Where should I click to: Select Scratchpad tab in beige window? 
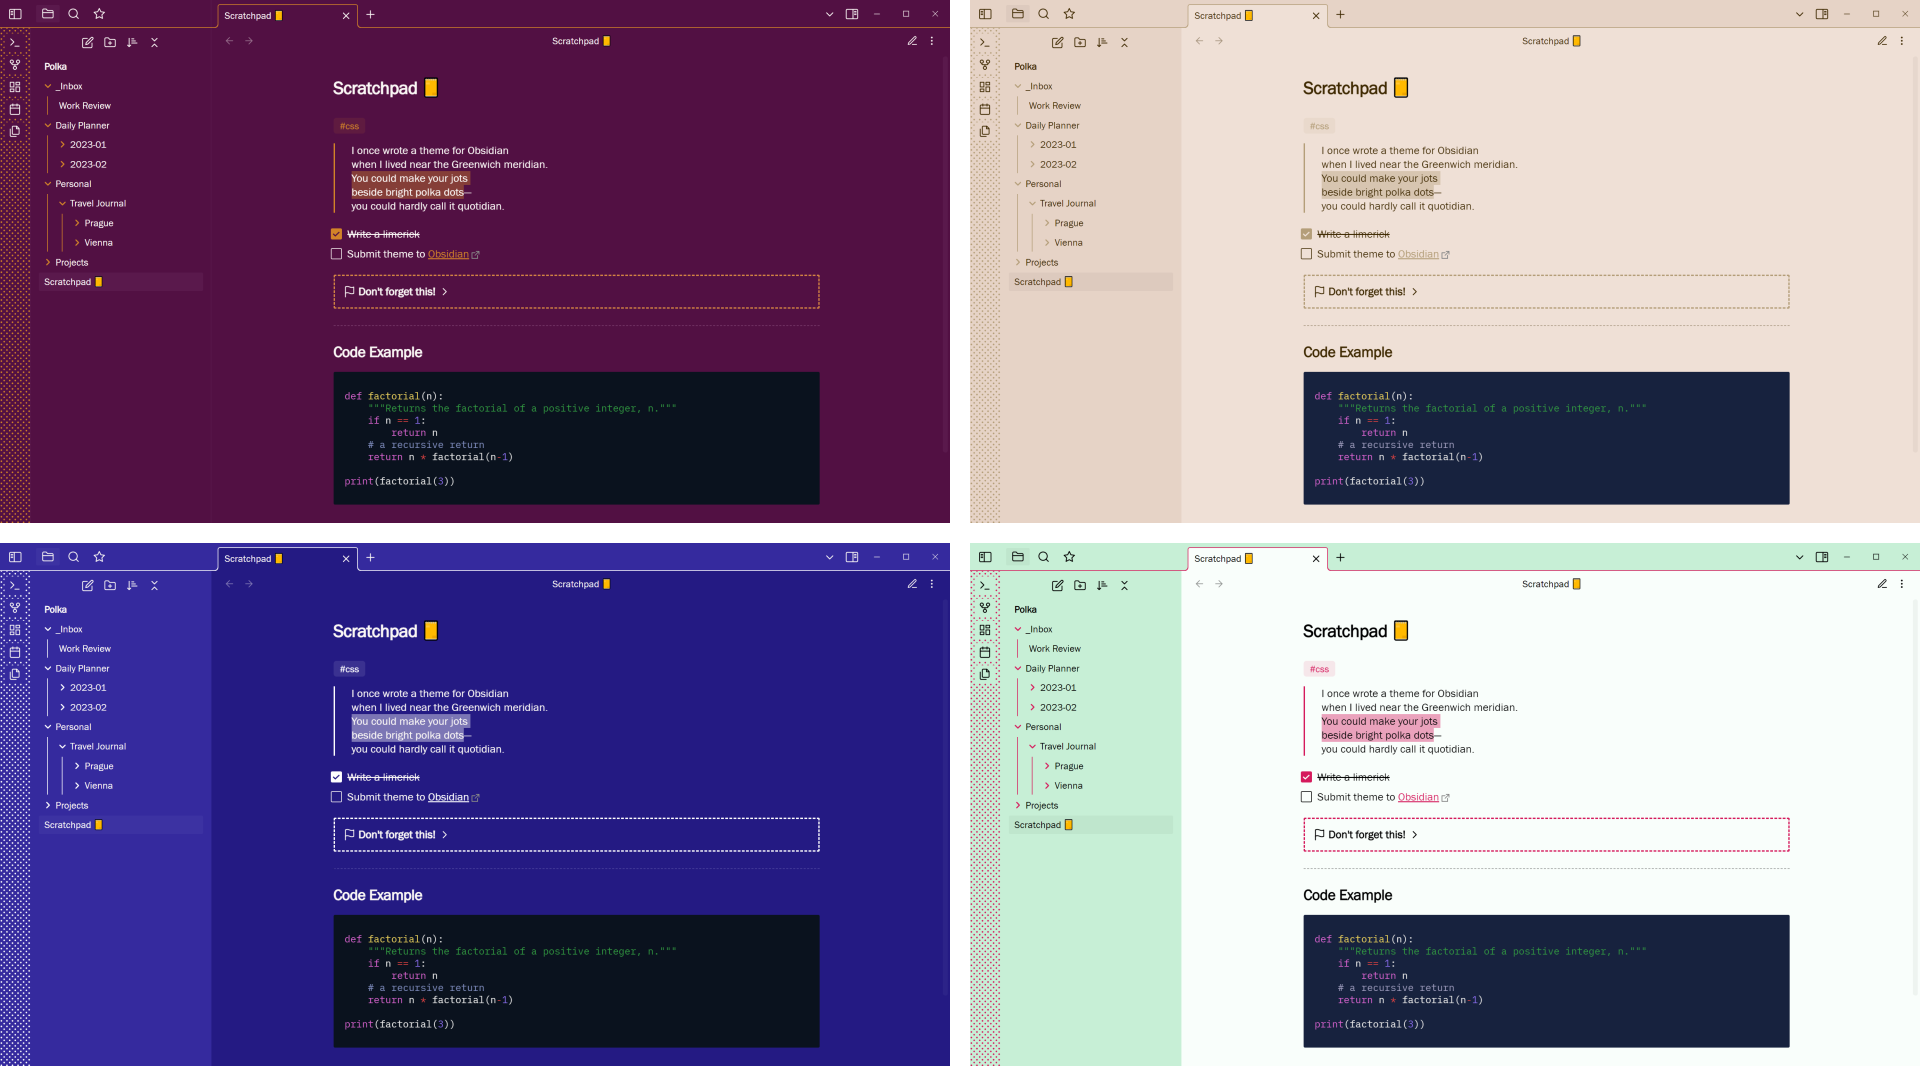click(x=1257, y=16)
